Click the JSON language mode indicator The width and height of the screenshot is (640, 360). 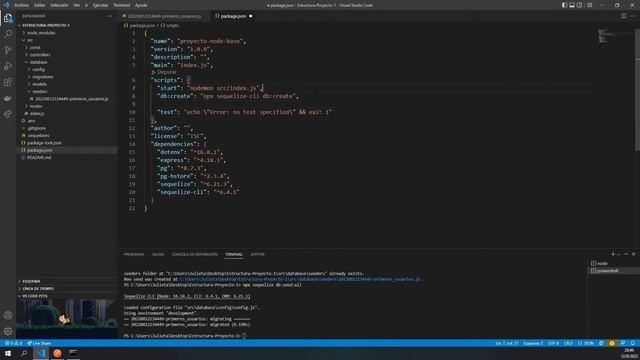pos(586,343)
